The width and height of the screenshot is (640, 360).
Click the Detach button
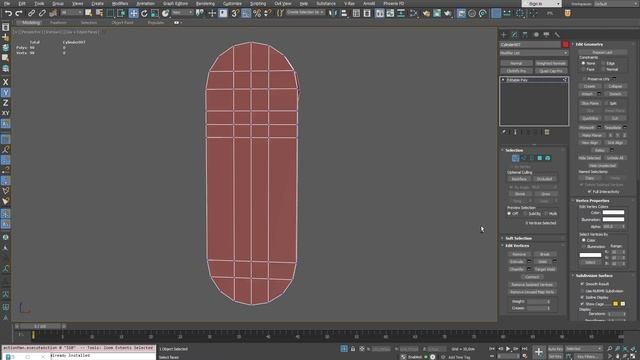pyautogui.click(x=615, y=94)
